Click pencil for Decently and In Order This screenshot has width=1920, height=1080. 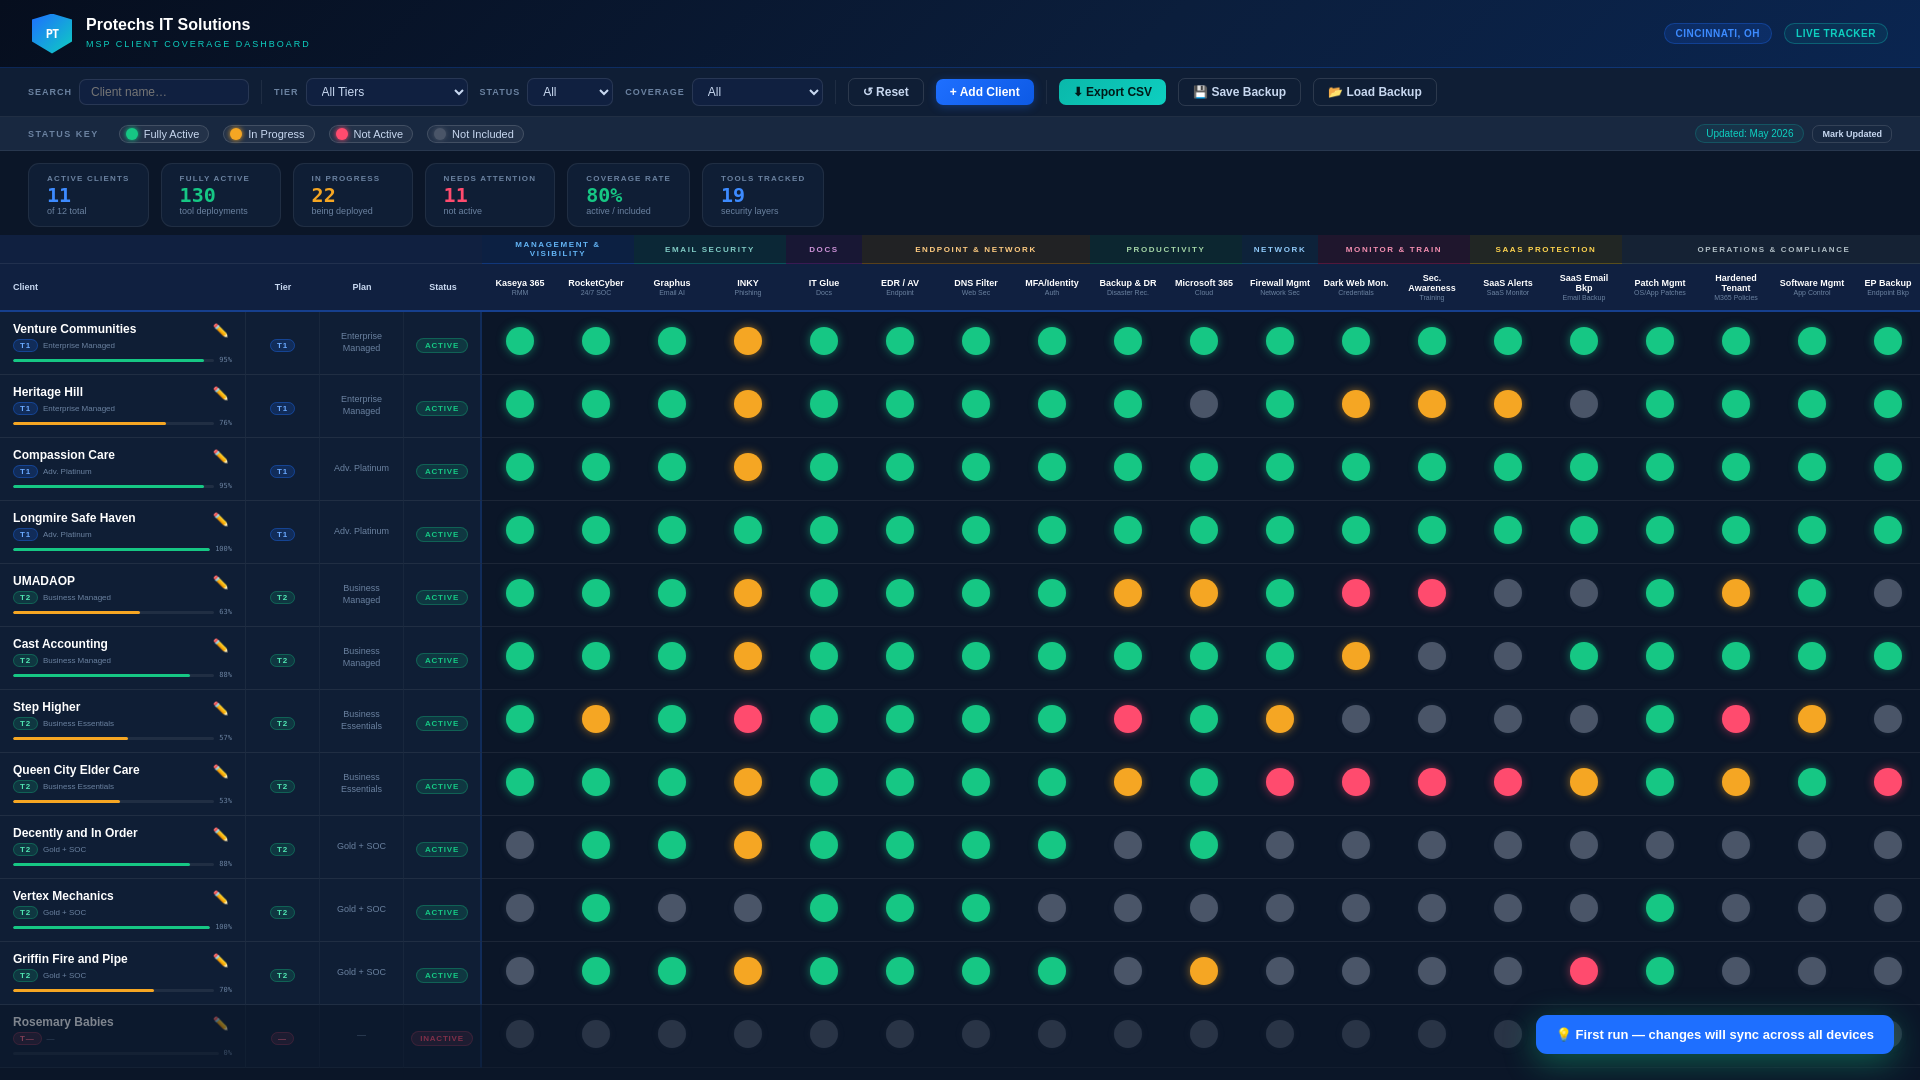point(220,835)
